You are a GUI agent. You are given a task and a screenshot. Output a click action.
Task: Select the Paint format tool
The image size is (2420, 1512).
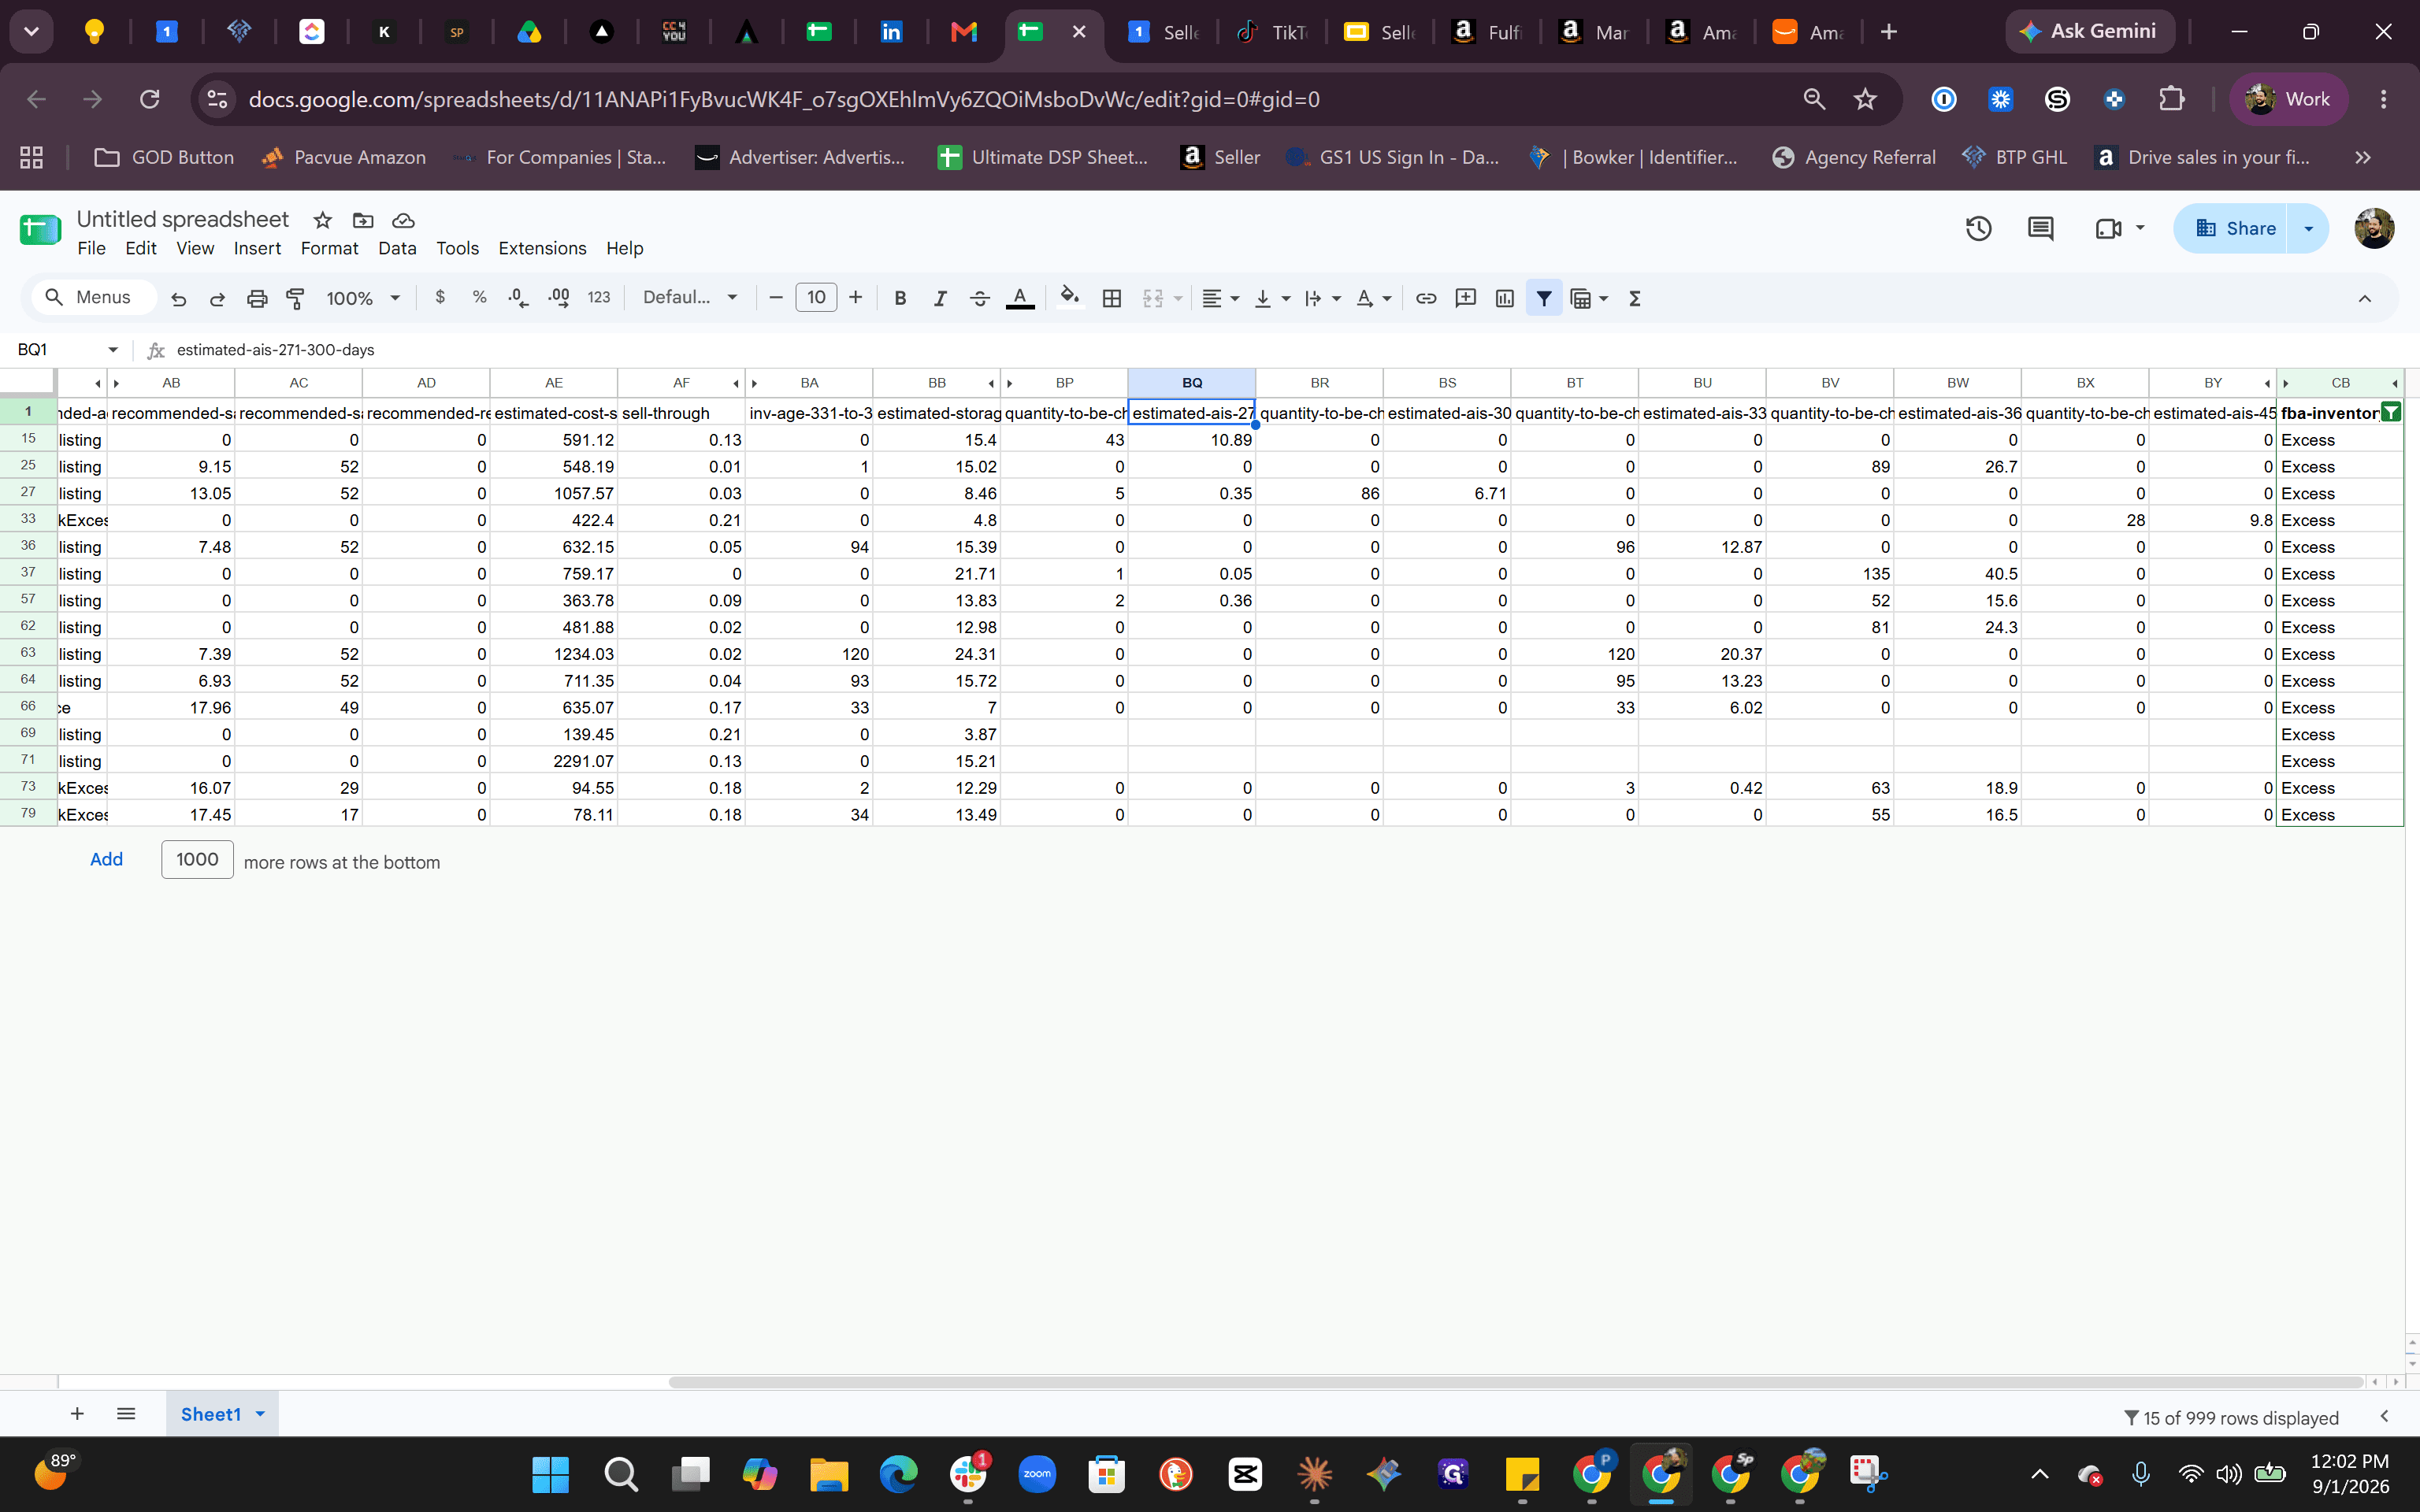pyautogui.click(x=295, y=298)
